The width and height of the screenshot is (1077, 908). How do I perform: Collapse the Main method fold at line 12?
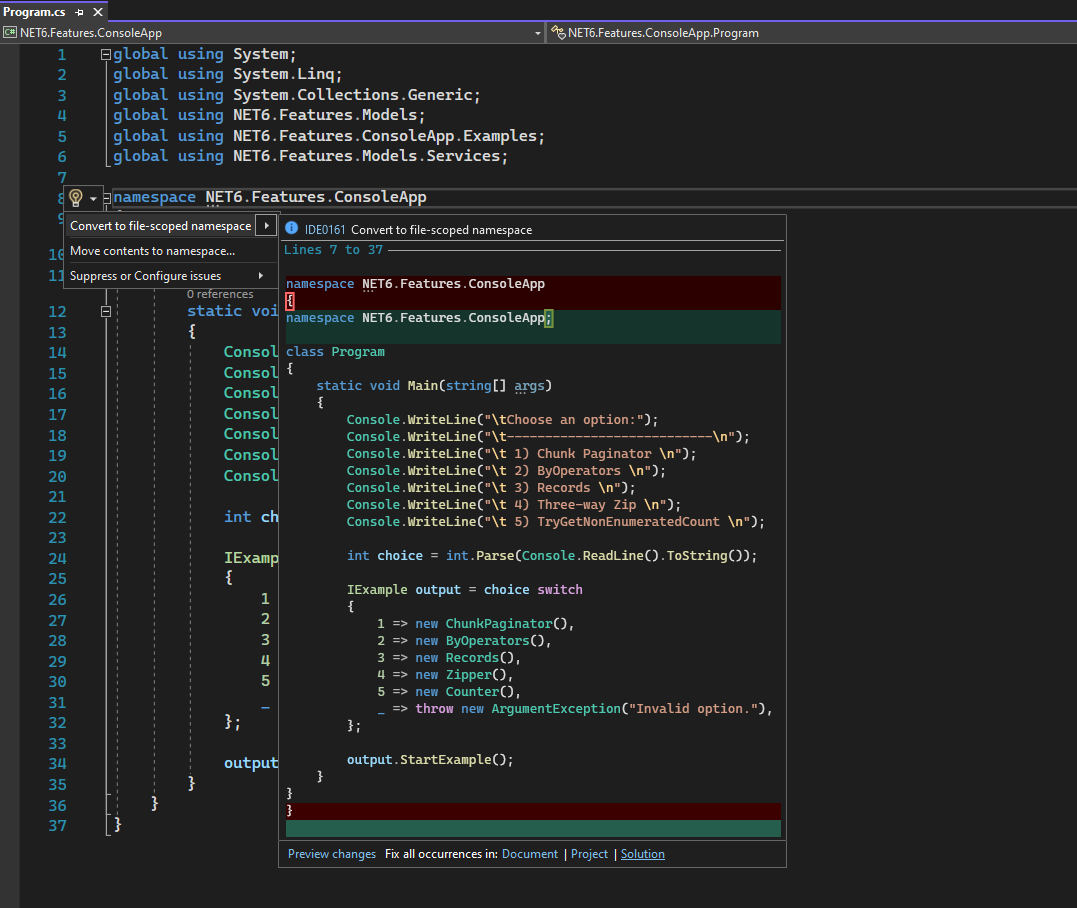point(105,310)
